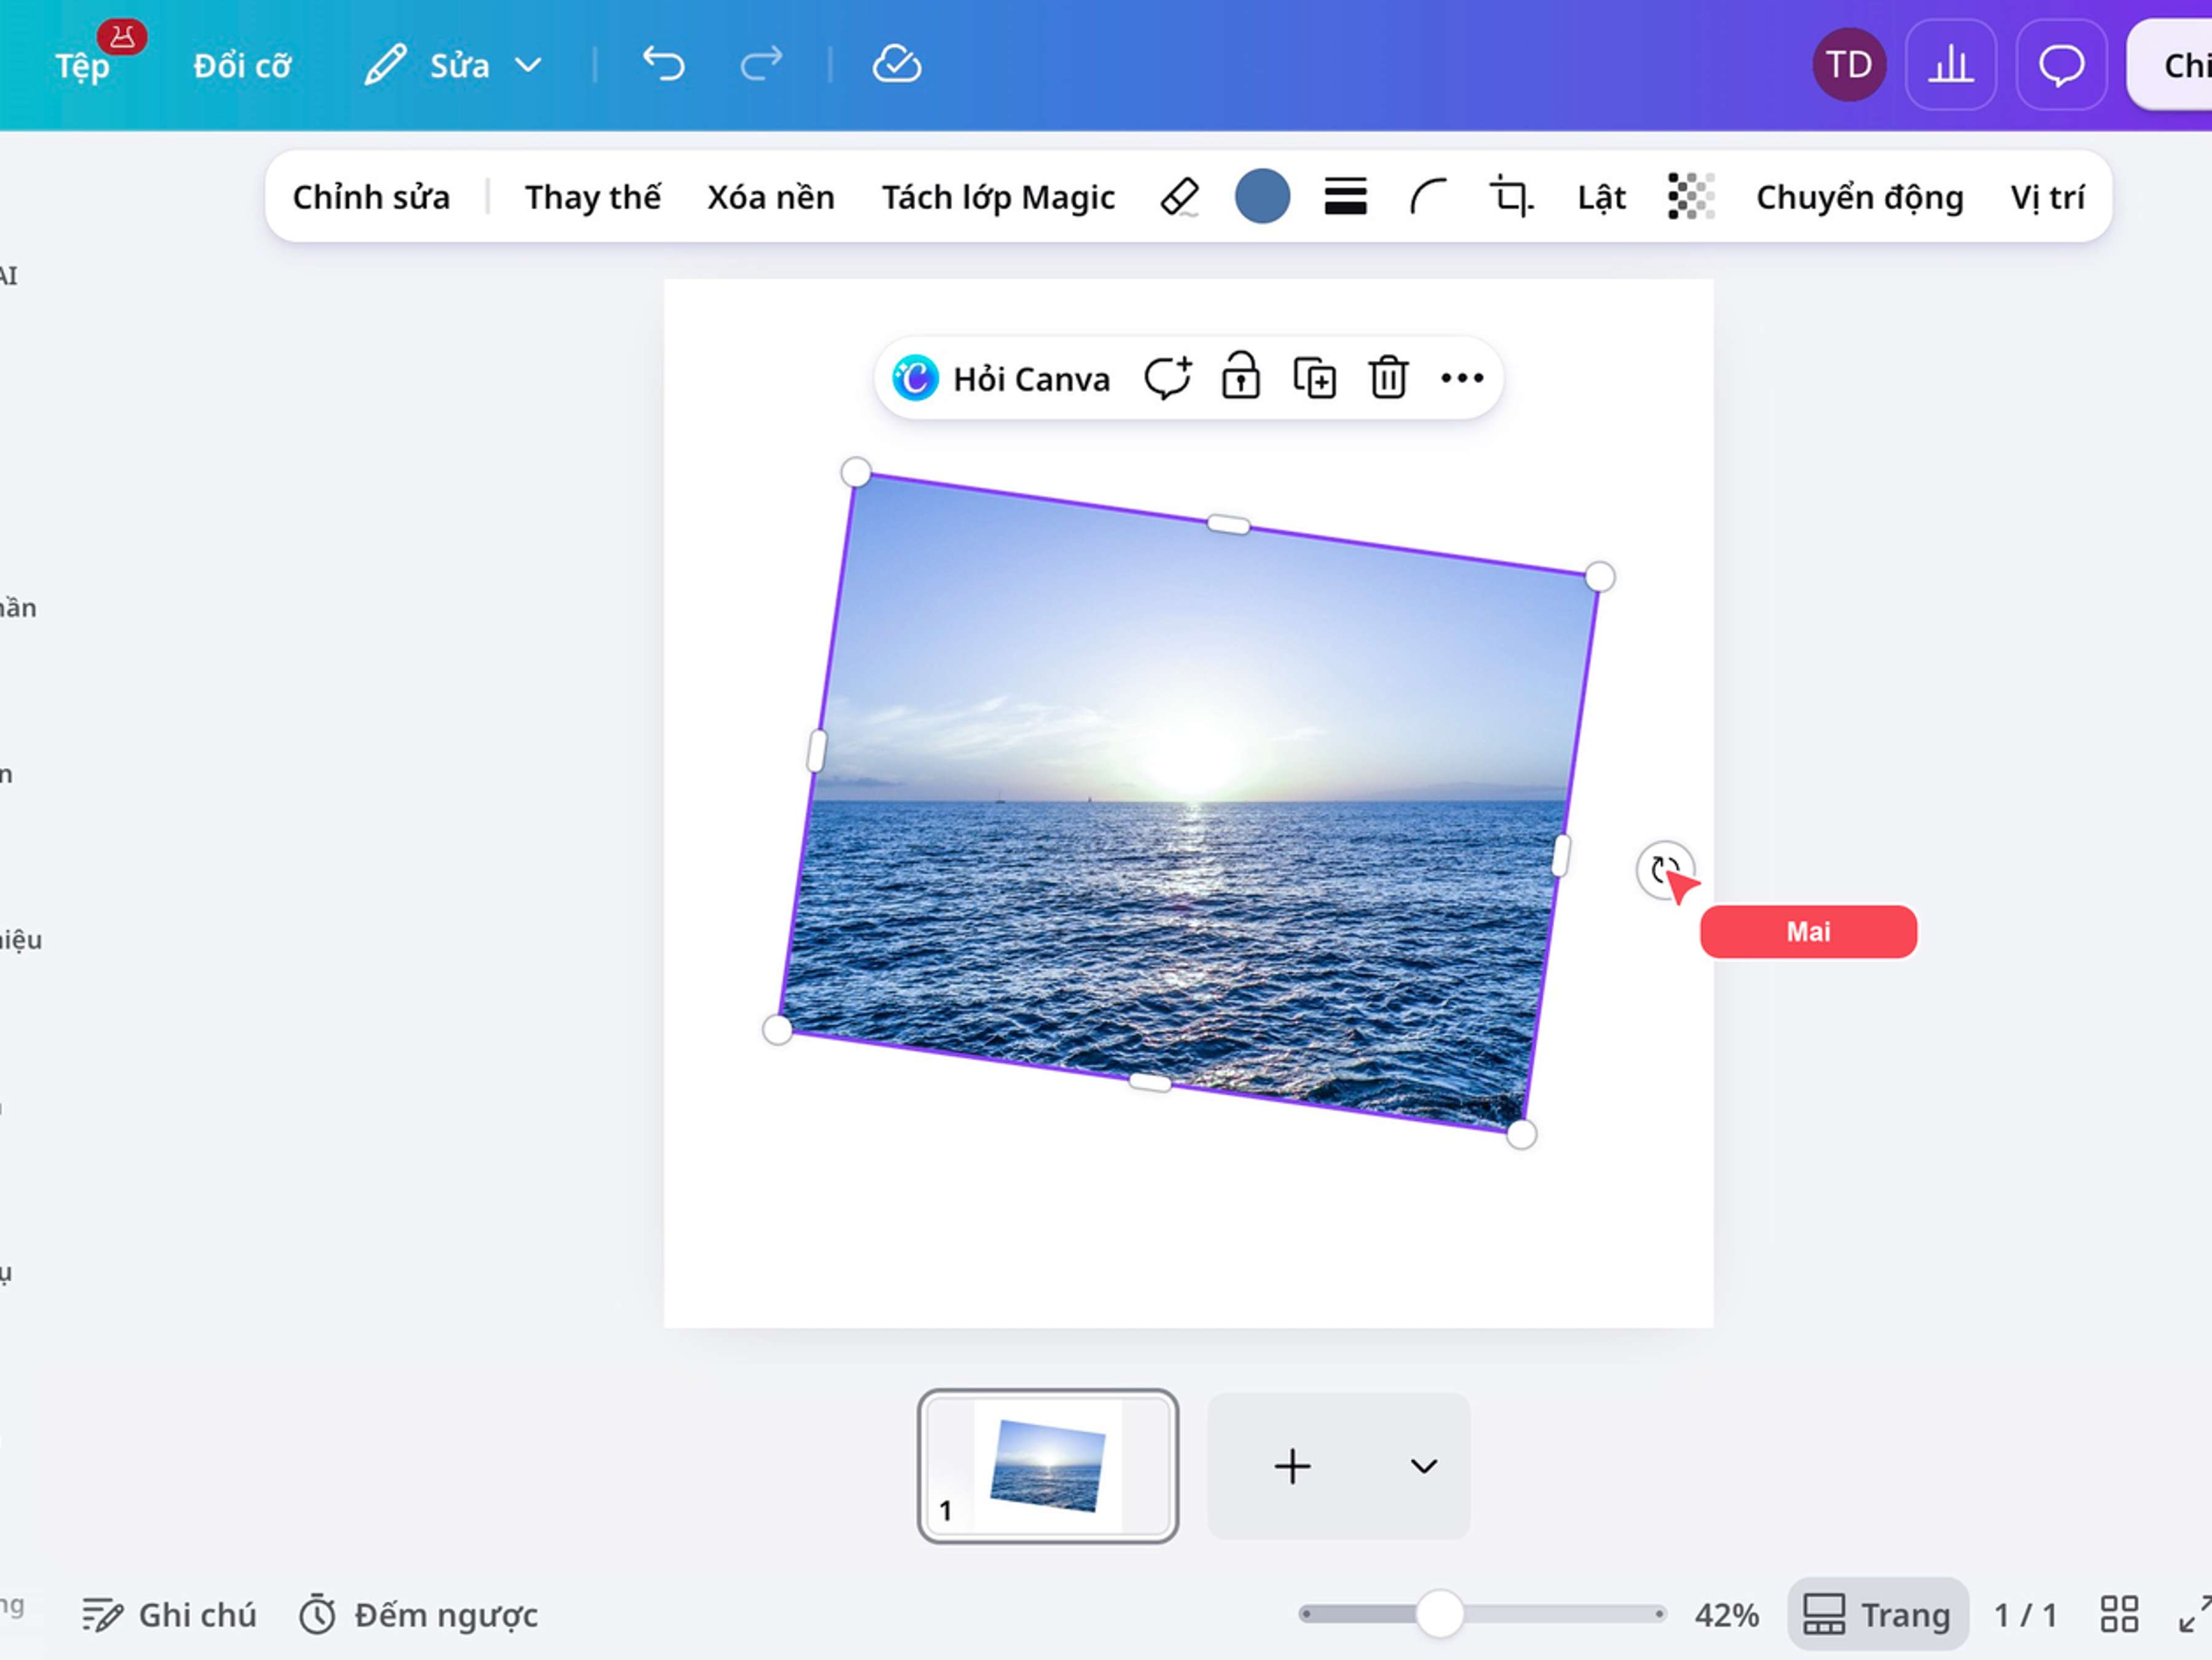
Task: Expand the add page chevron dropdown
Action: [x=1423, y=1466]
